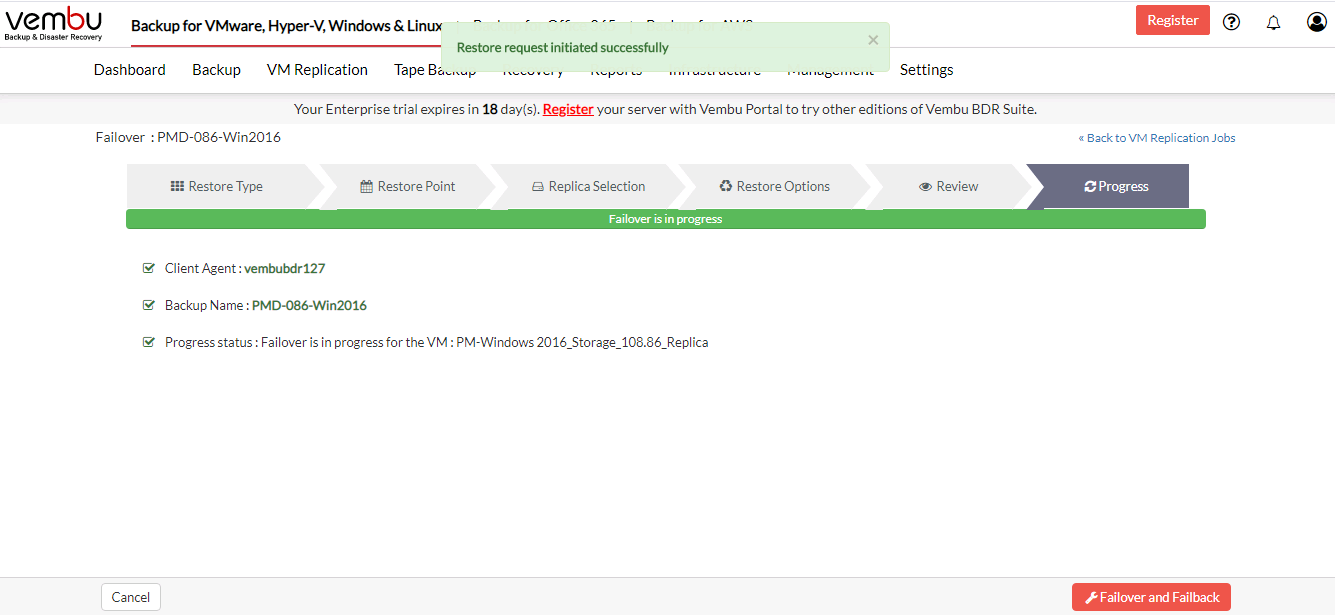Open the Backup menu
Image resolution: width=1335 pixels, height=615 pixels.
[217, 70]
